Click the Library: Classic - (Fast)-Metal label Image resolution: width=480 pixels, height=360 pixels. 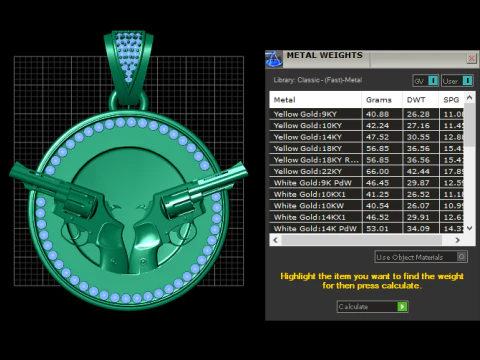[318, 80]
